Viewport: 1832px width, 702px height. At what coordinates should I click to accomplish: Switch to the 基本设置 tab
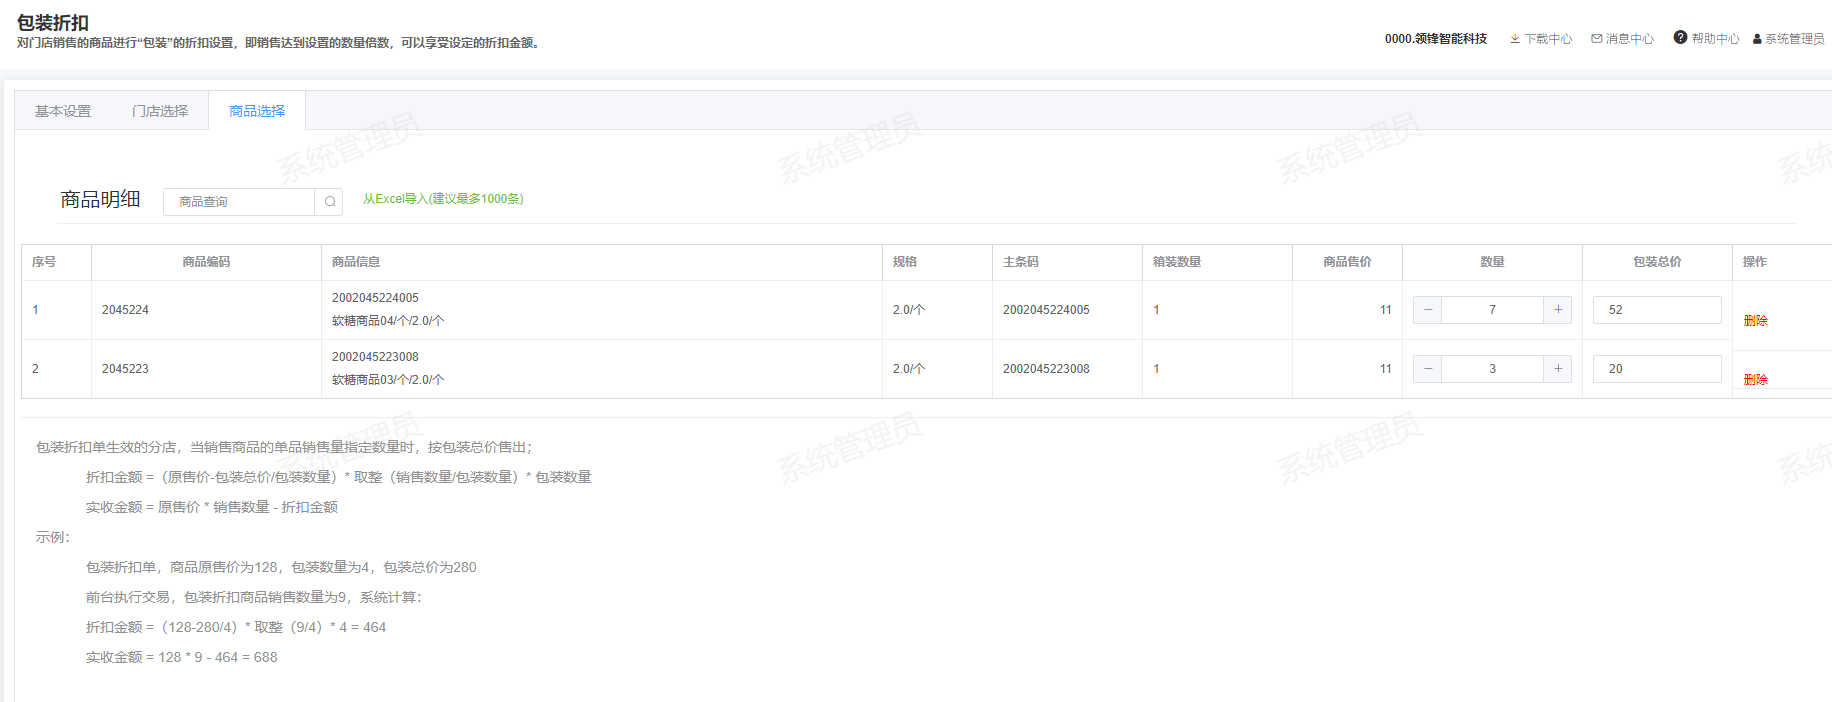pos(63,111)
